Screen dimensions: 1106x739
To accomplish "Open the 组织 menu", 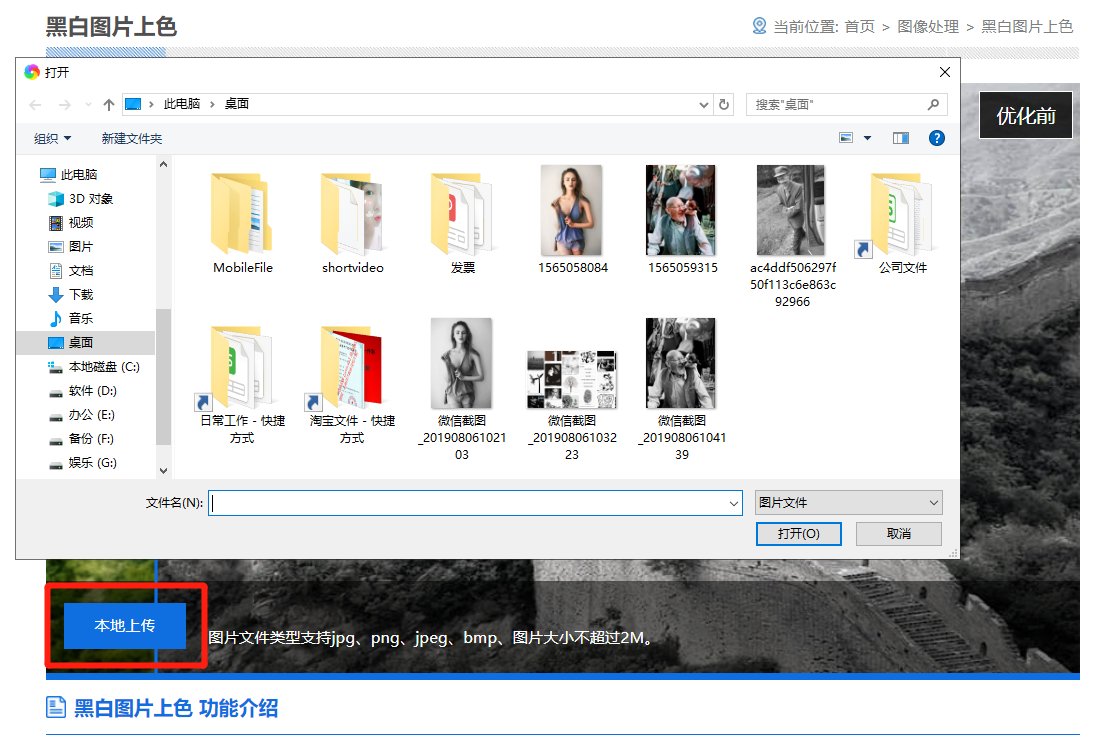I will [53, 138].
